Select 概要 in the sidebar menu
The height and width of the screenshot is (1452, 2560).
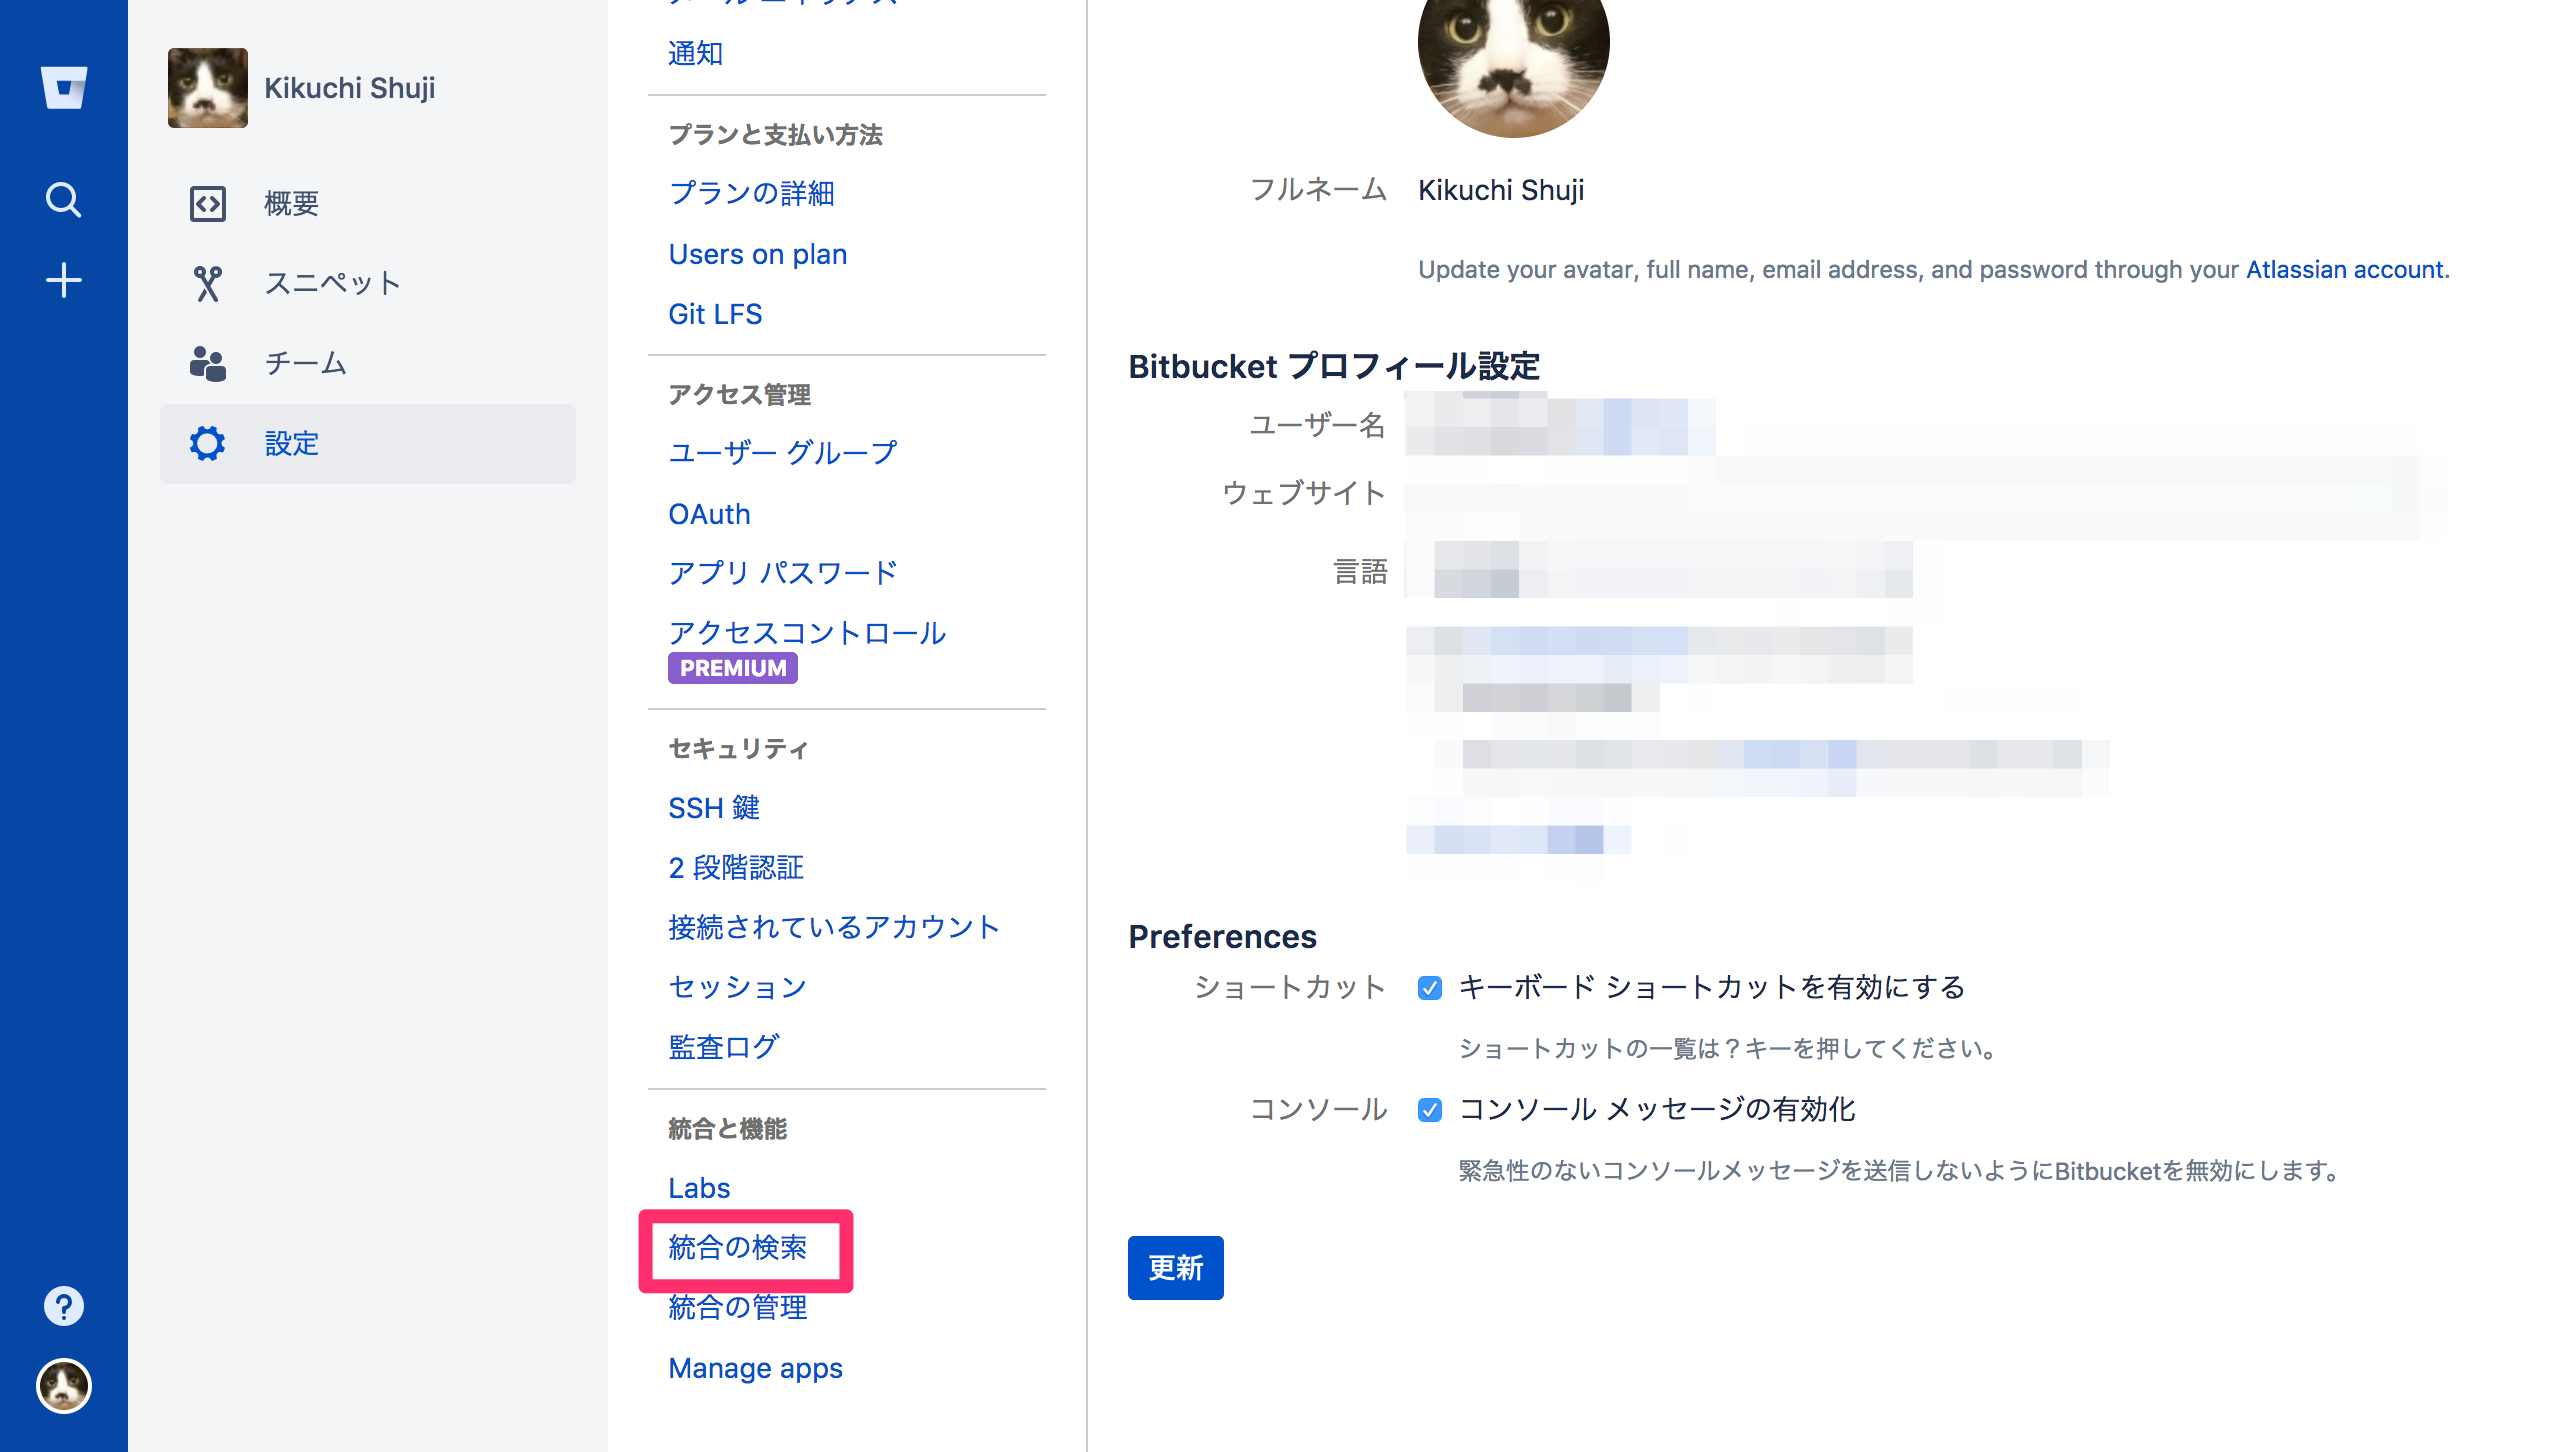pyautogui.click(x=290, y=203)
